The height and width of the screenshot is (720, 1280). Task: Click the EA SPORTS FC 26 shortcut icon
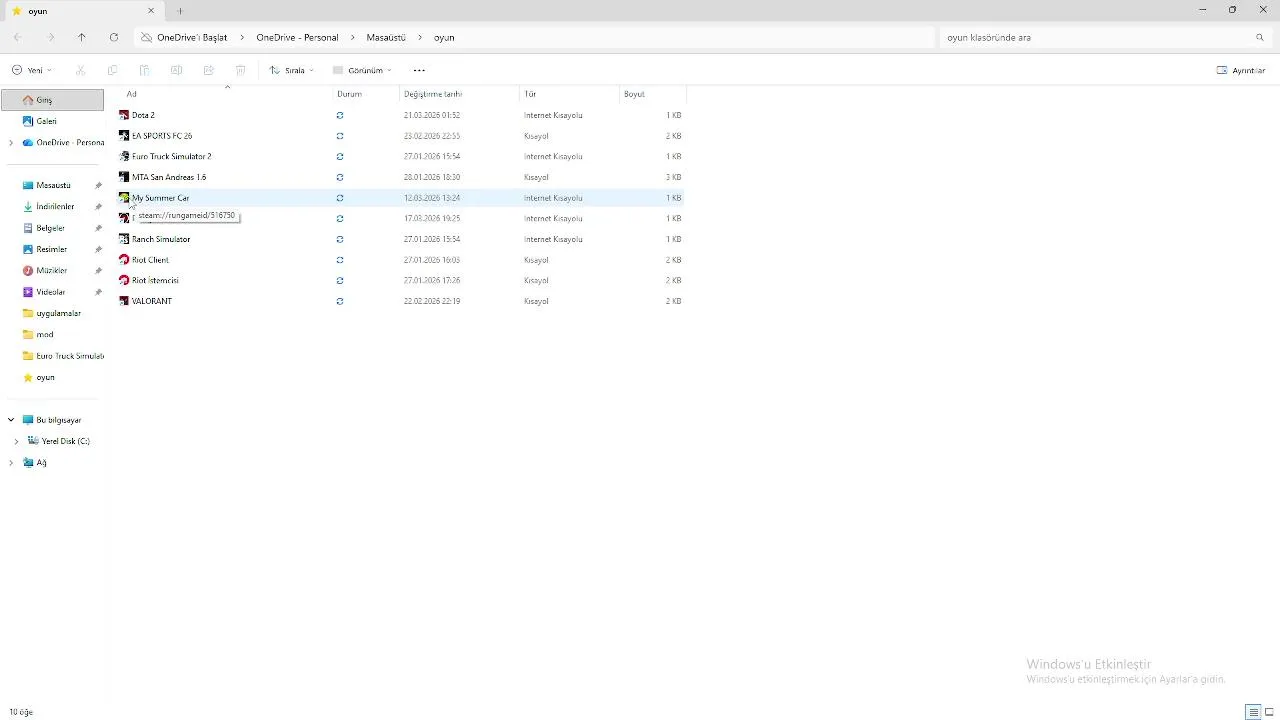point(124,136)
